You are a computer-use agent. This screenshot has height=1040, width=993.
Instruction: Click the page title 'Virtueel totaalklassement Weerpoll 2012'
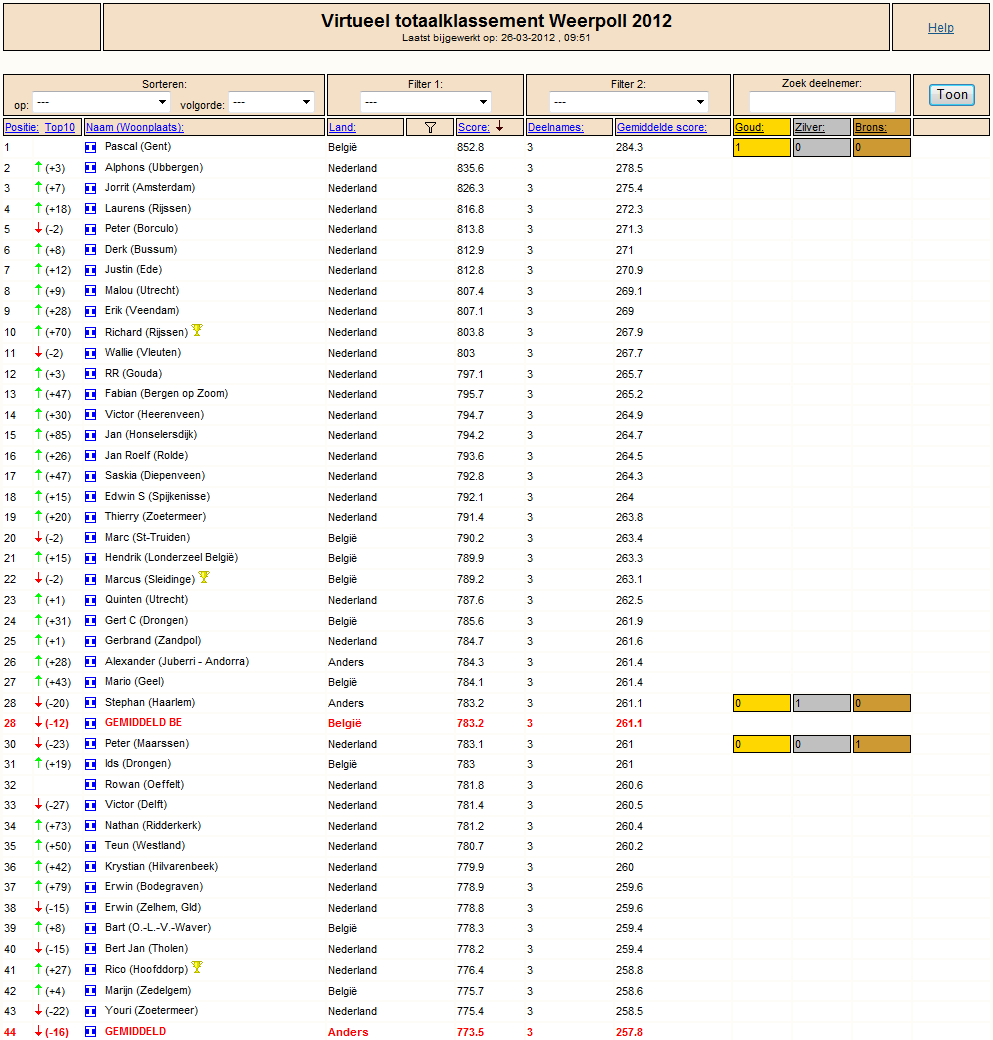(x=496, y=21)
